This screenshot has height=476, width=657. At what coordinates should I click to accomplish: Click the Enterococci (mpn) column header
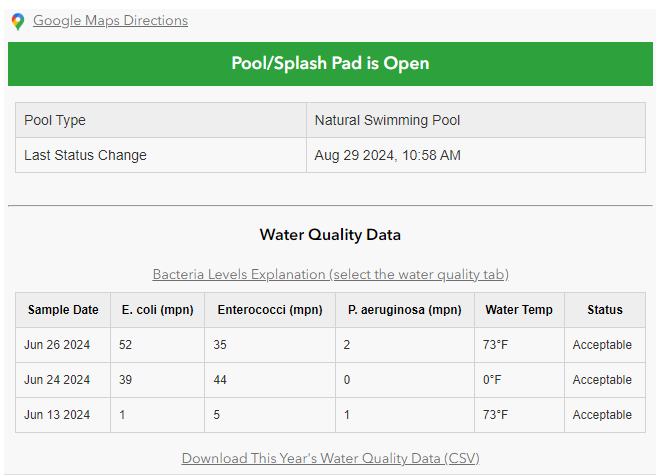point(270,310)
